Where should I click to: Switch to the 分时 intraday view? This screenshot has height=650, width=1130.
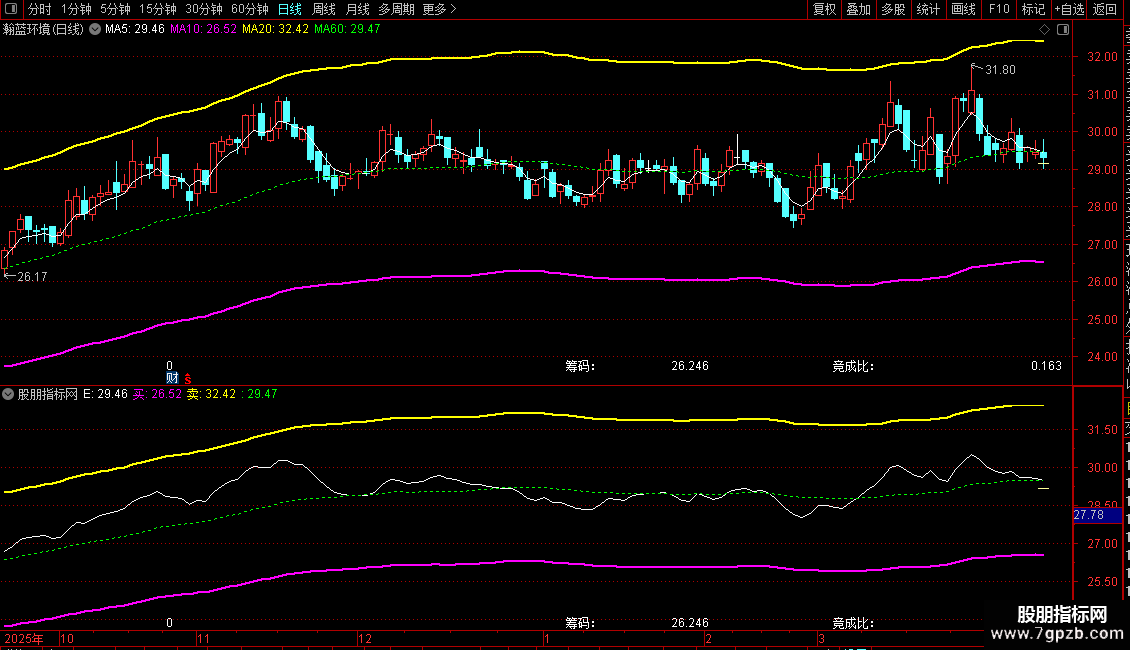(x=40, y=9)
